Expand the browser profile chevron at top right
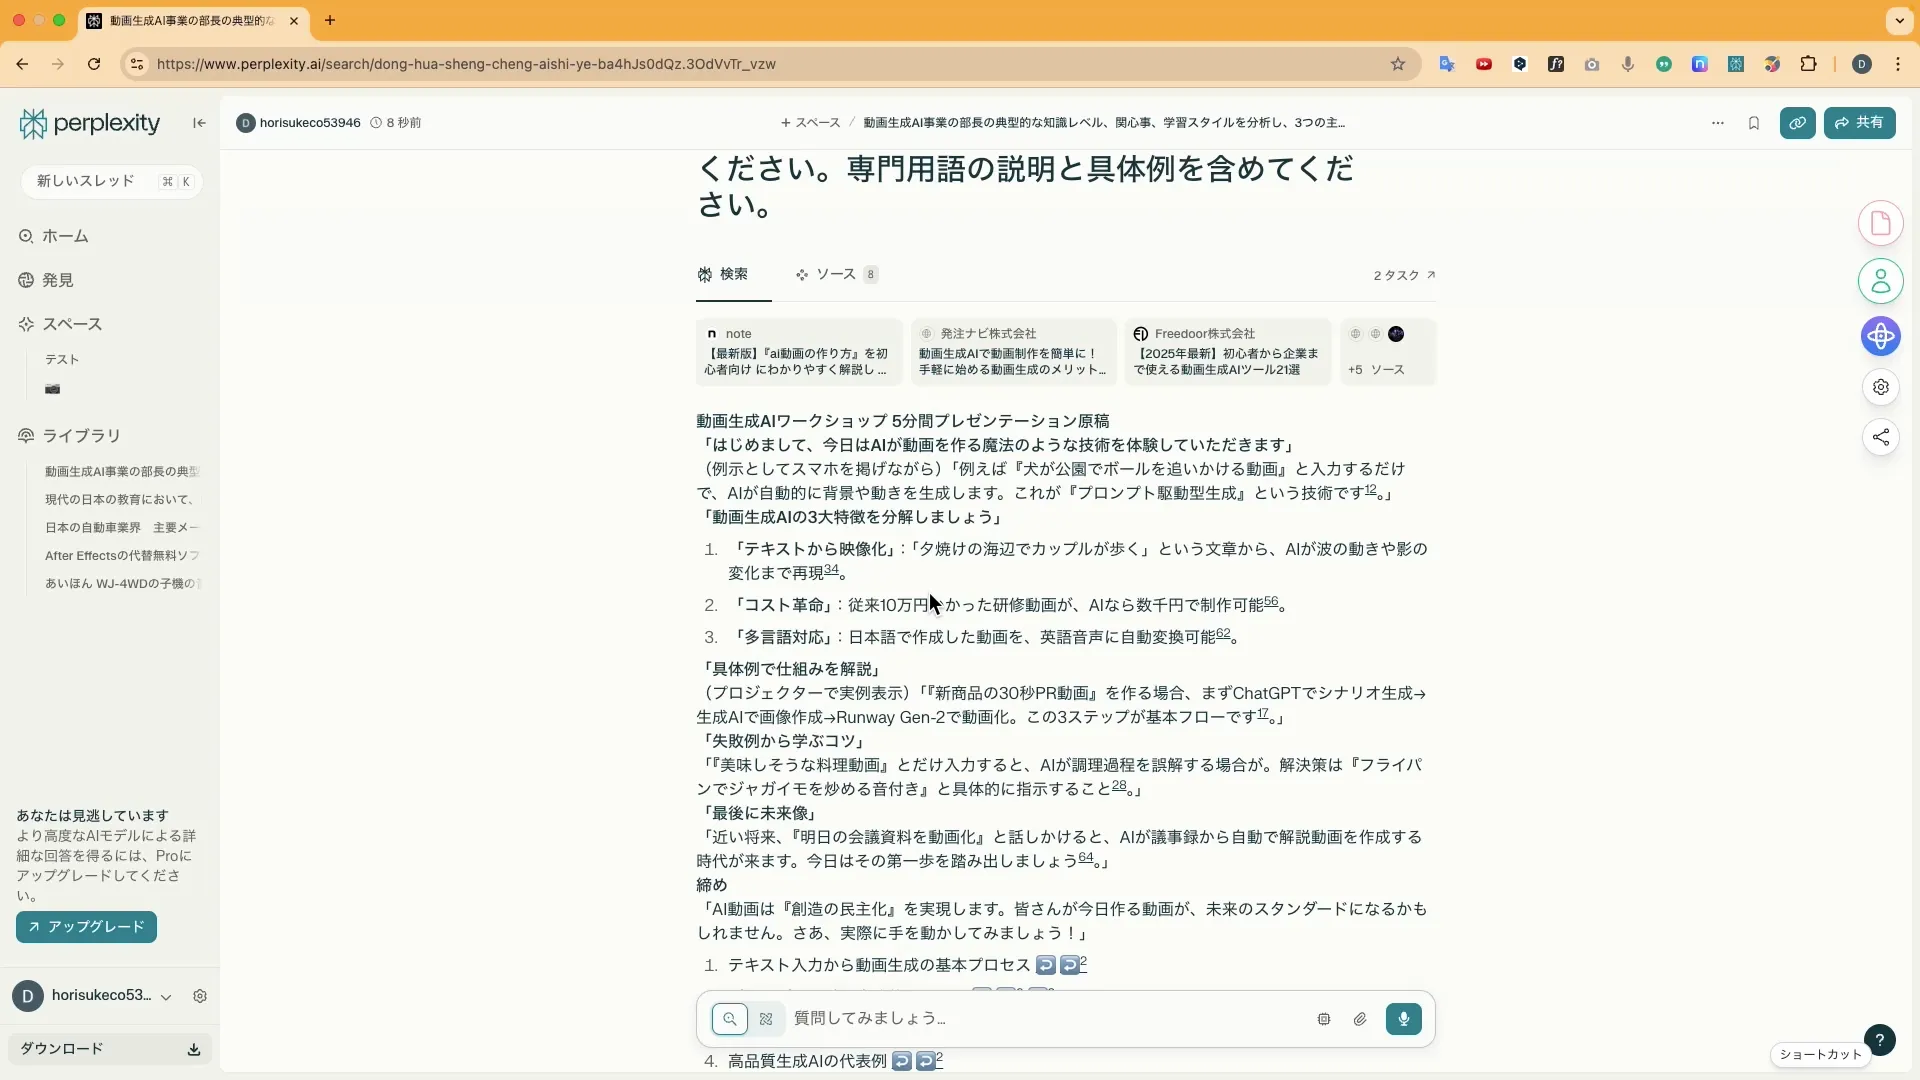1920x1080 pixels. tap(1899, 20)
